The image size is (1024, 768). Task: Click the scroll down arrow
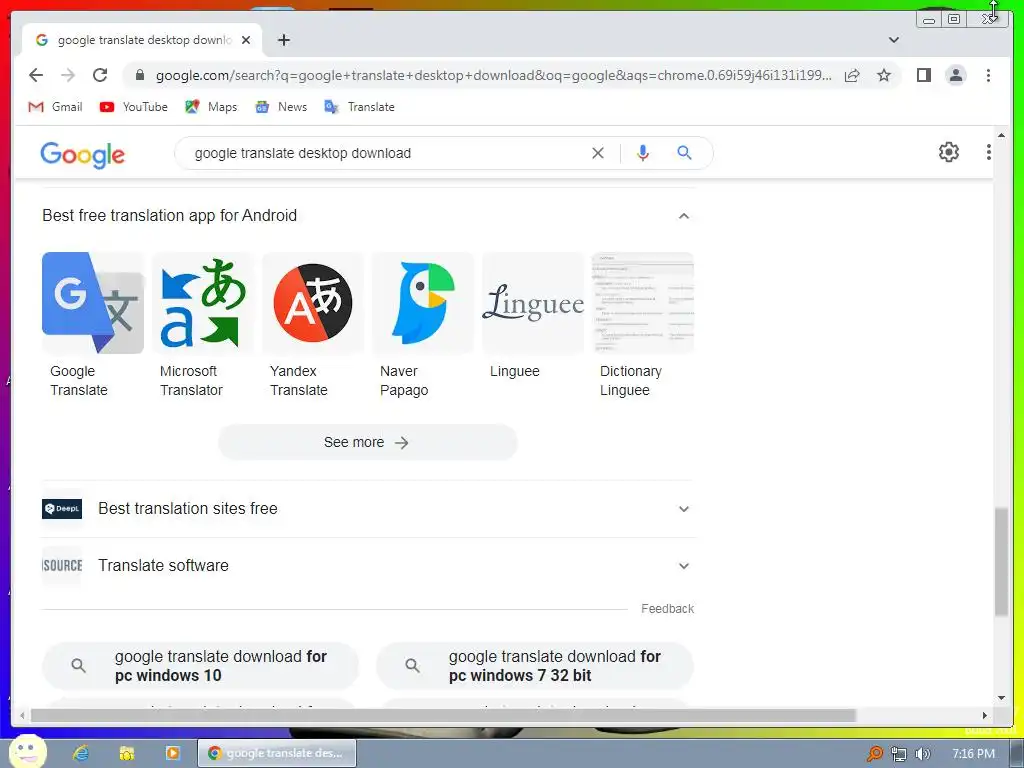1001,697
